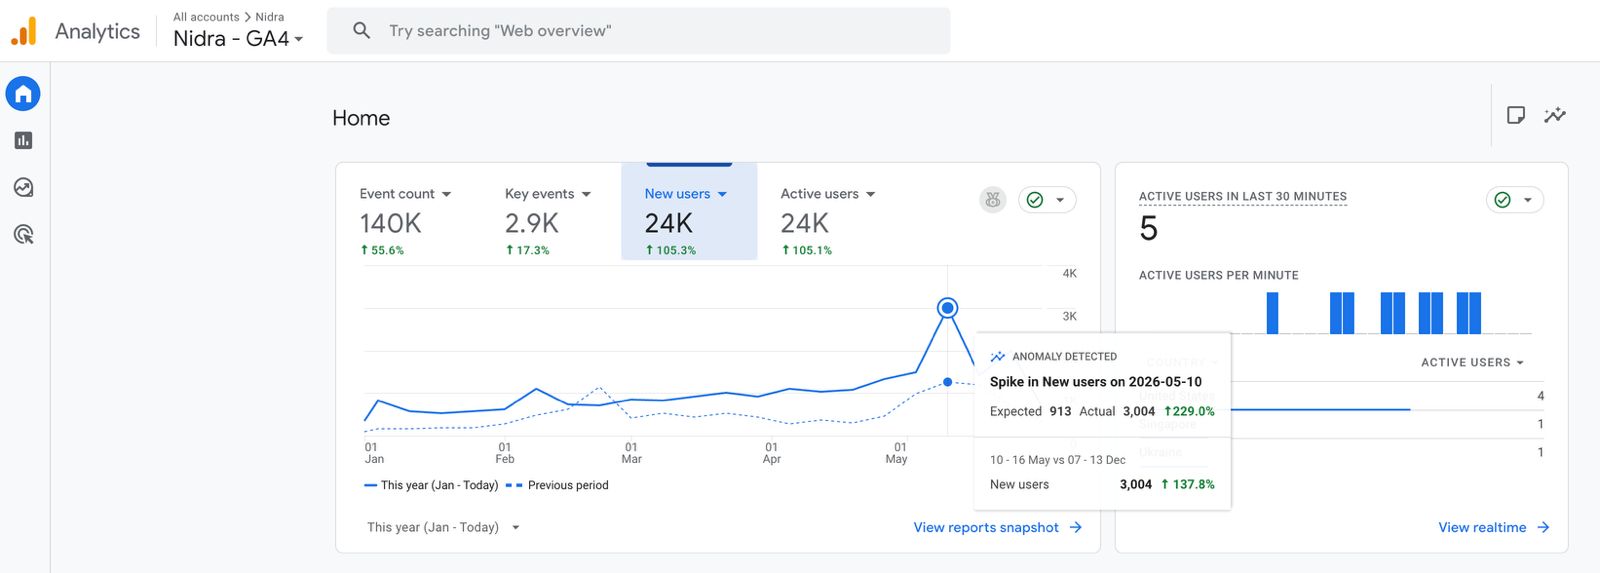Click the Home page title
Image resolution: width=1600 pixels, height=573 pixels.
click(x=361, y=118)
